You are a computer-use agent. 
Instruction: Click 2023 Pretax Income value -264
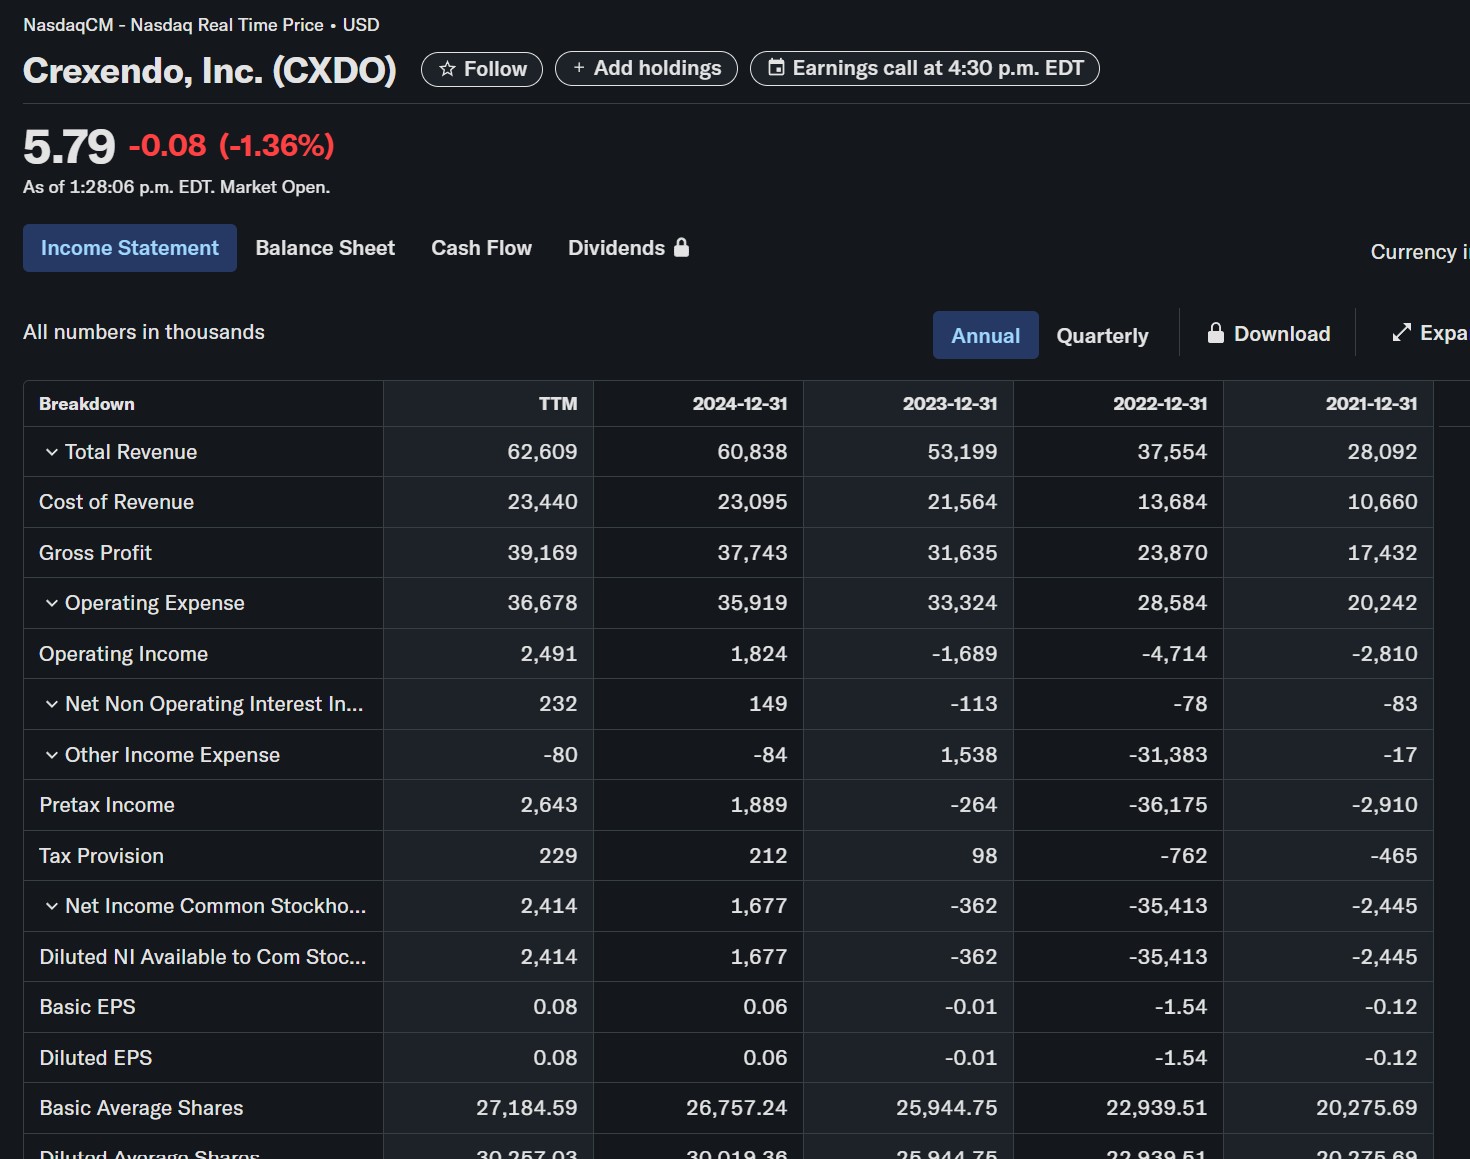(x=974, y=805)
